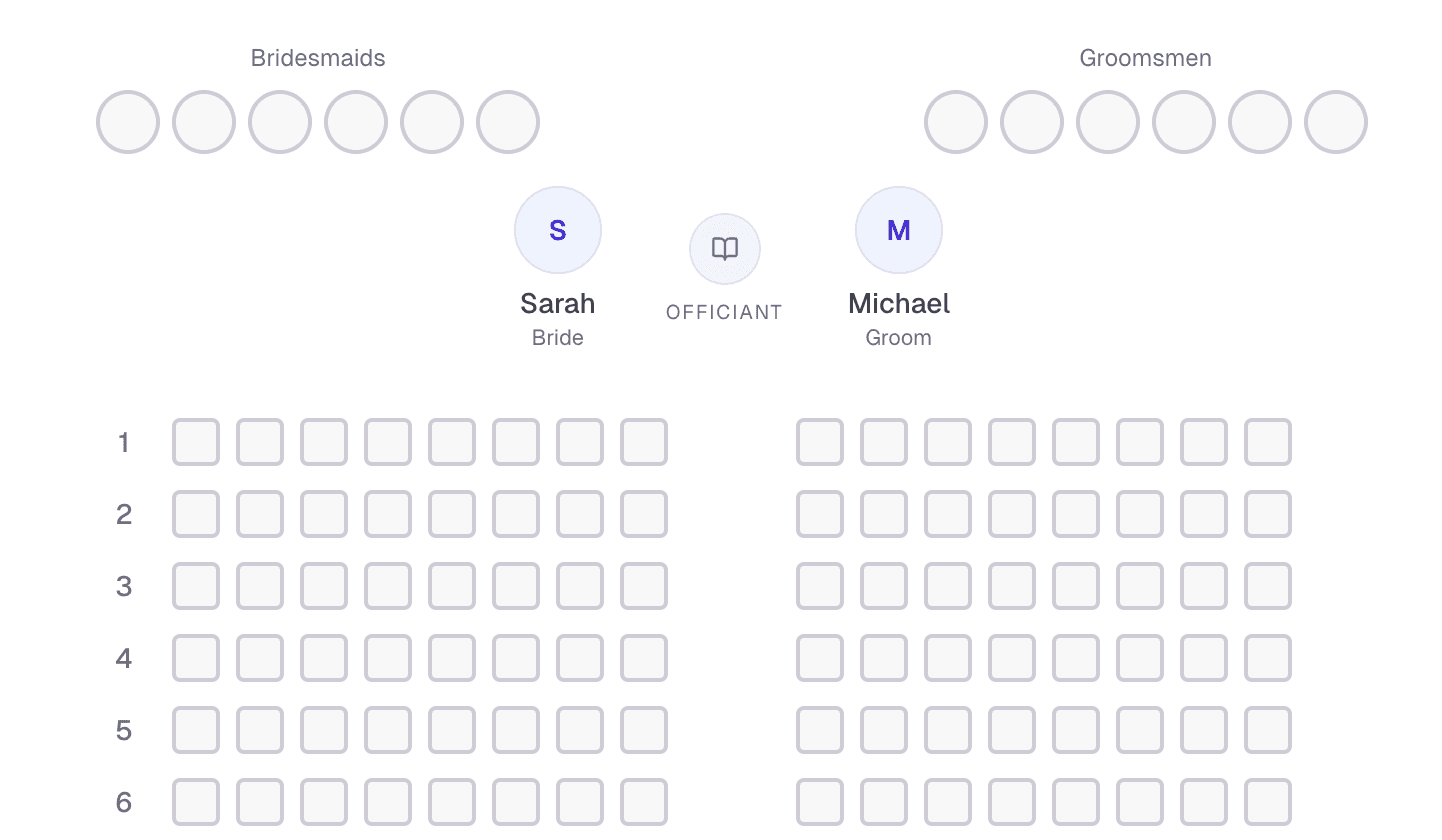This screenshot has width=1442, height=840.
Task: Click the Groomsmen section heading
Action: 1145,58
